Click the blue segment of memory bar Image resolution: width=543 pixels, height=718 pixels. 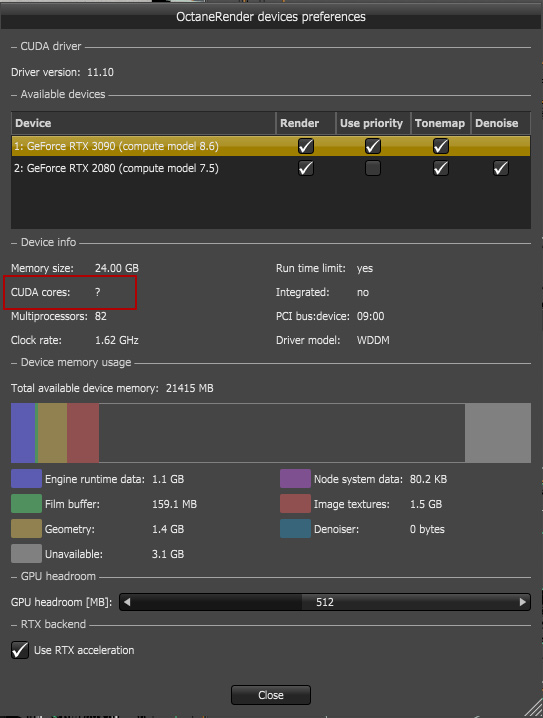[x=23, y=433]
